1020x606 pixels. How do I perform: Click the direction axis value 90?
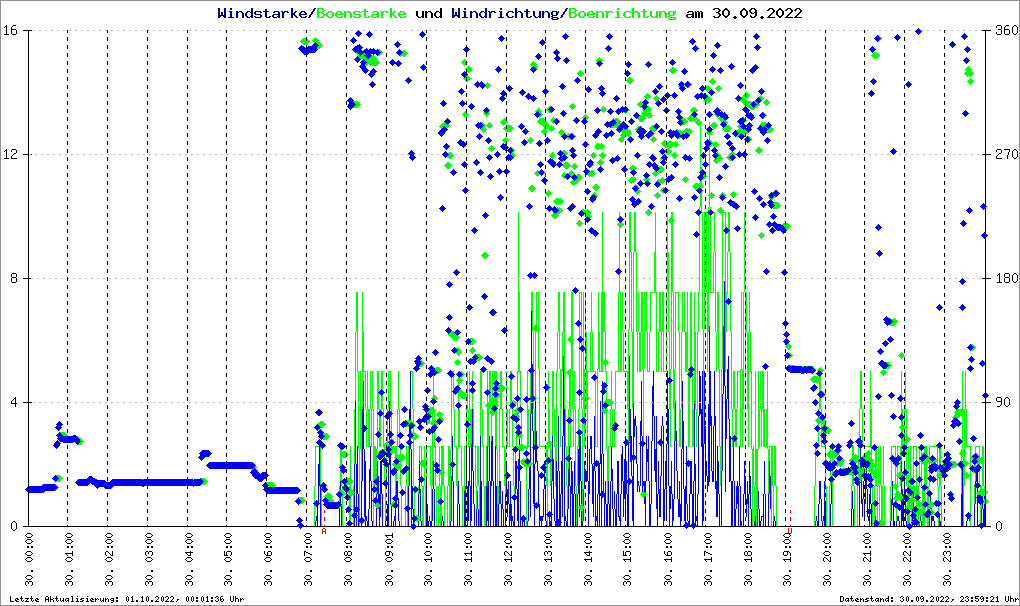pos(1003,402)
